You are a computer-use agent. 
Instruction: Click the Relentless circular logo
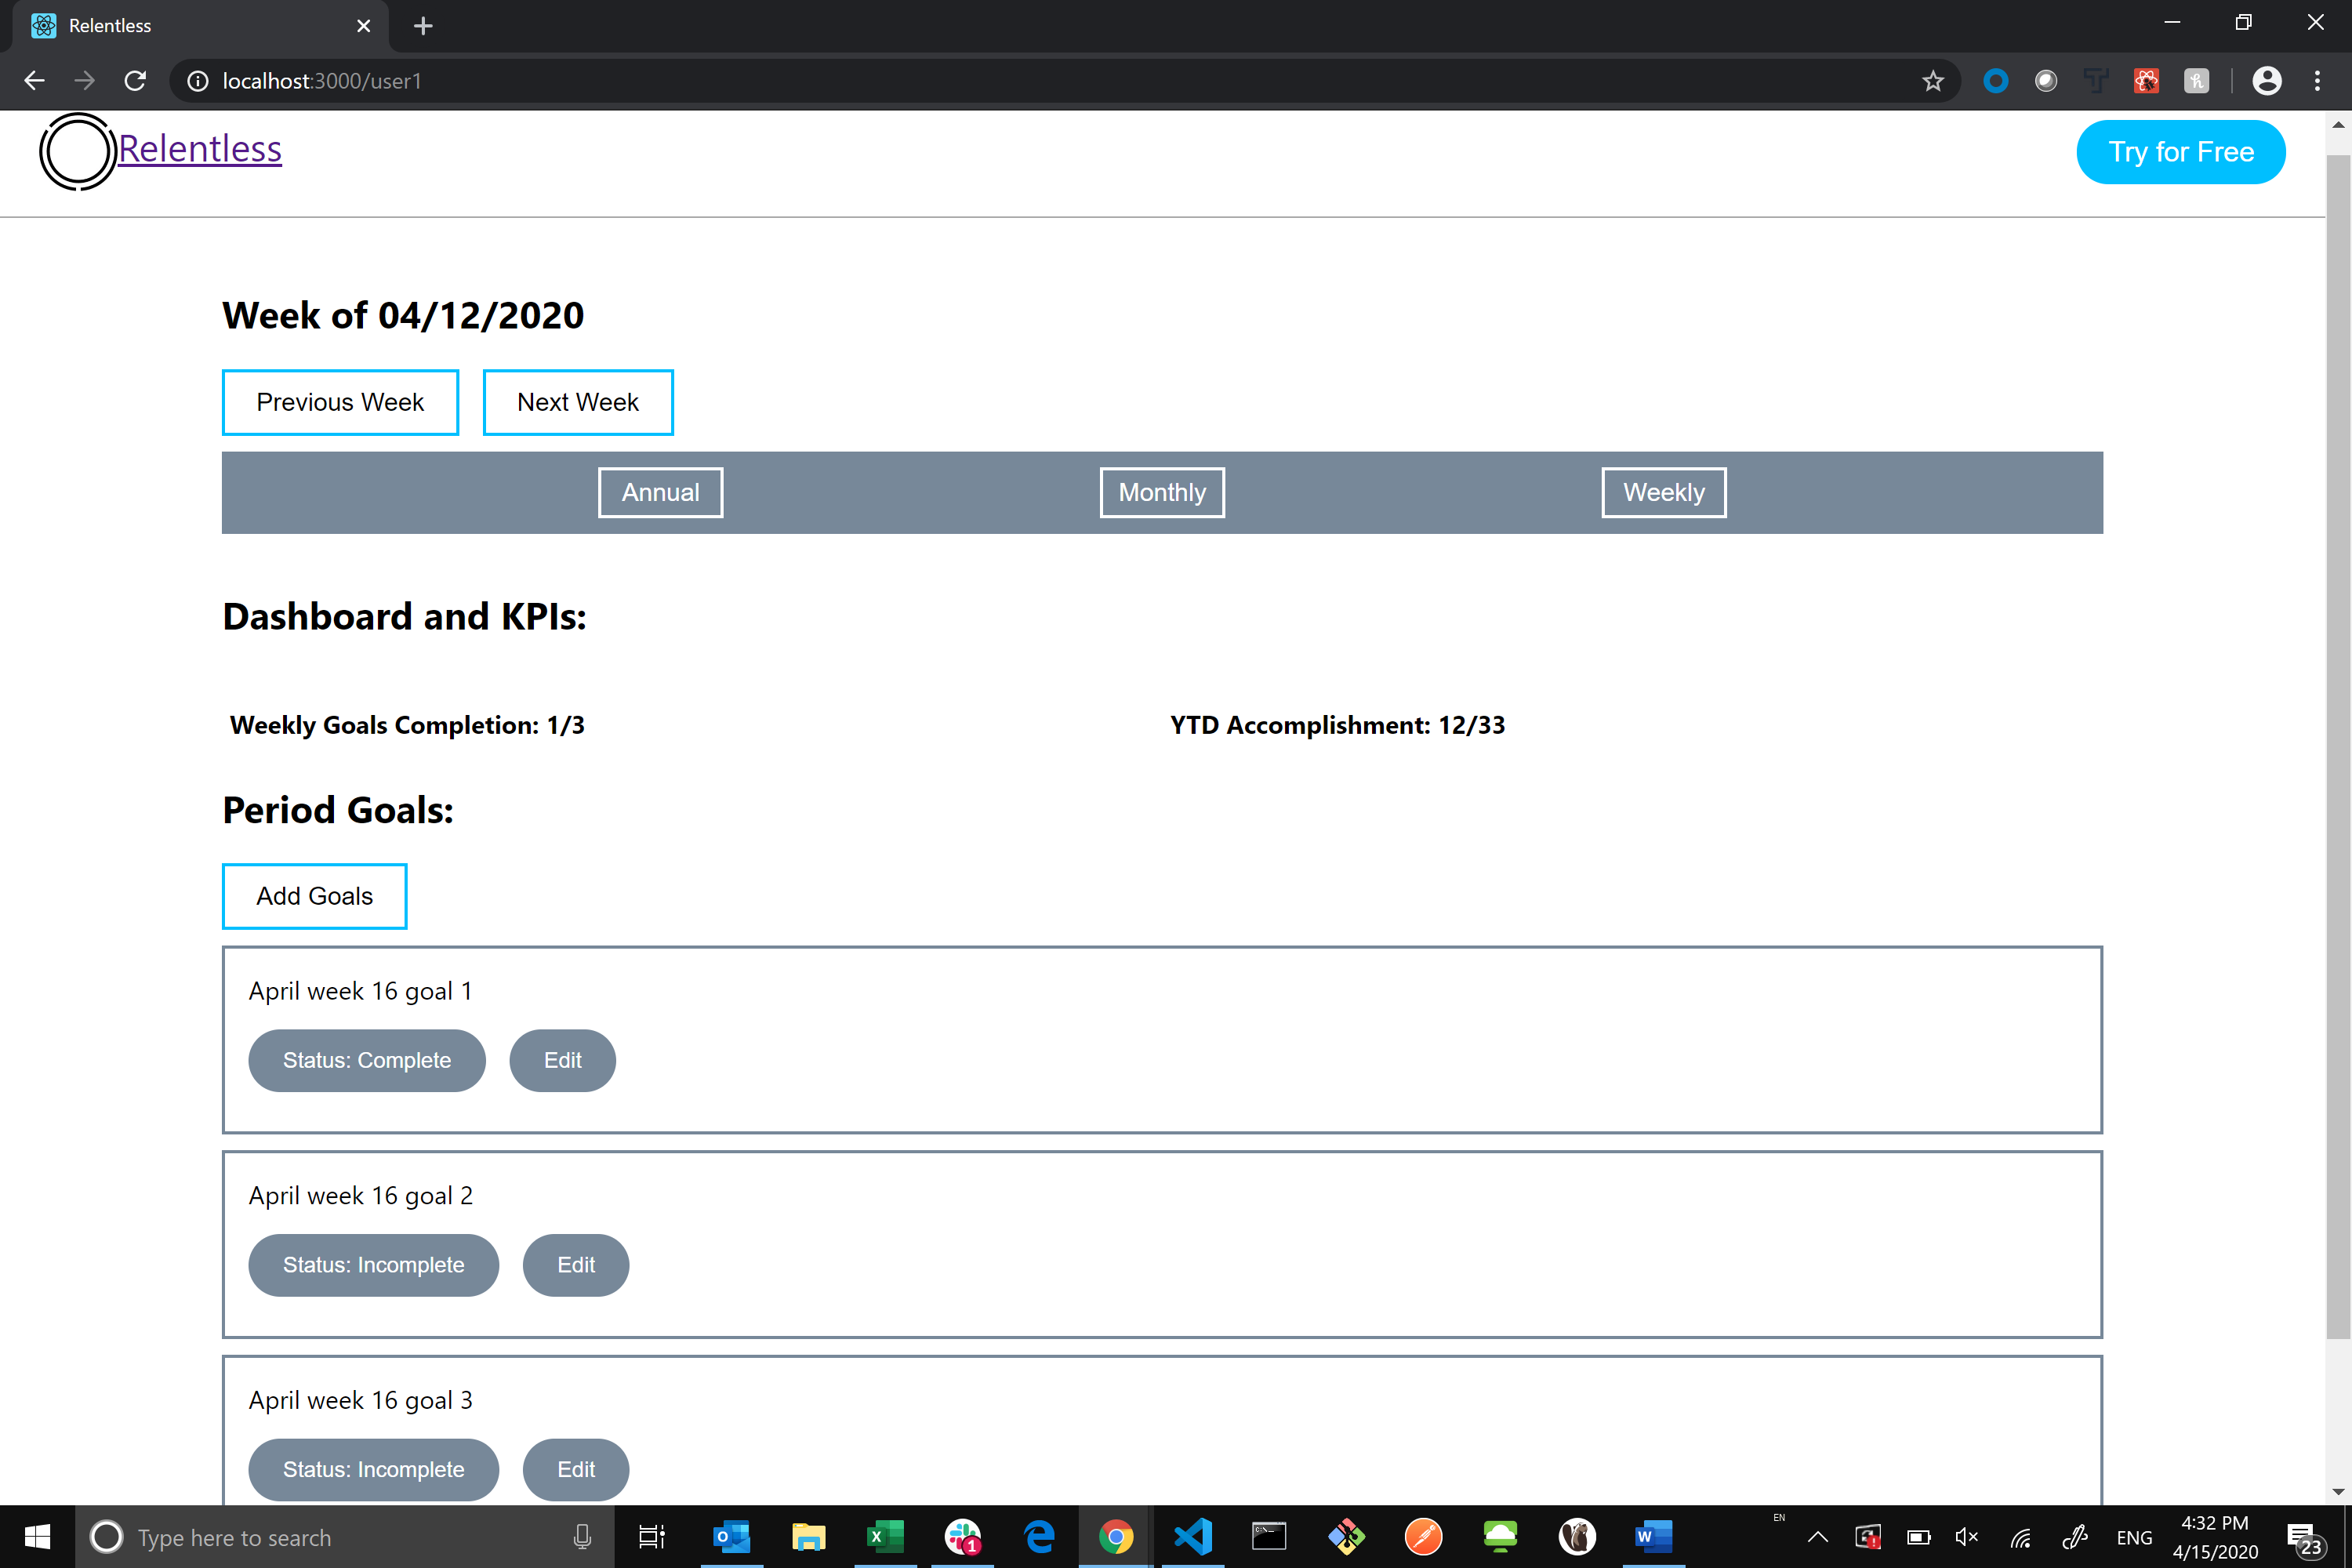tap(76, 151)
